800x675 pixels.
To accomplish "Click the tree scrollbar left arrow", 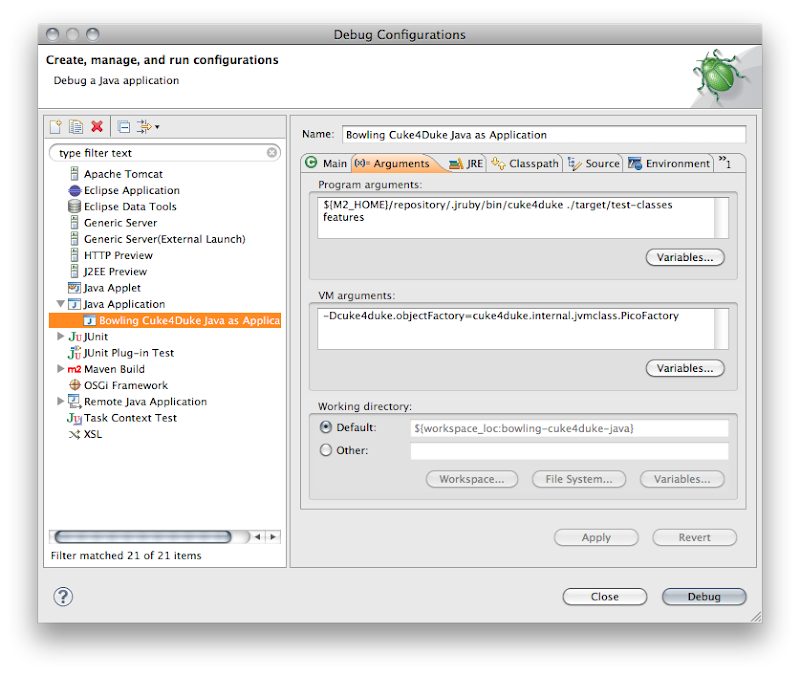I will point(258,537).
